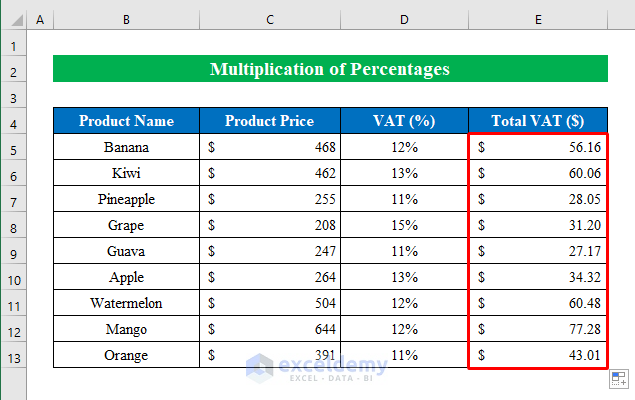Click the 12% VAT cell for Banana
The image size is (635, 400).
pos(404,147)
